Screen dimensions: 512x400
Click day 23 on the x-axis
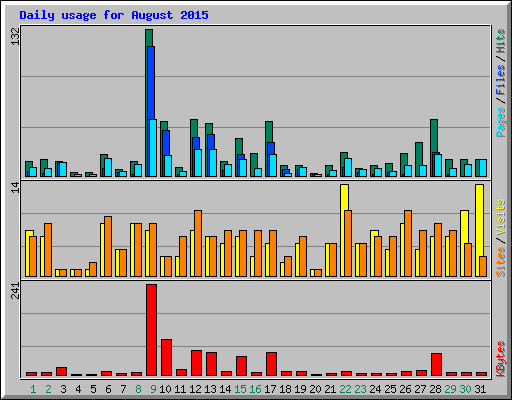360,389
